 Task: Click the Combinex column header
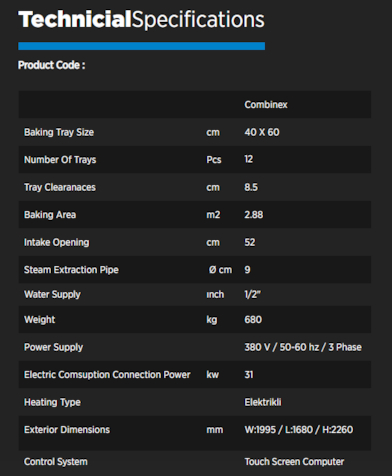[x=266, y=105]
